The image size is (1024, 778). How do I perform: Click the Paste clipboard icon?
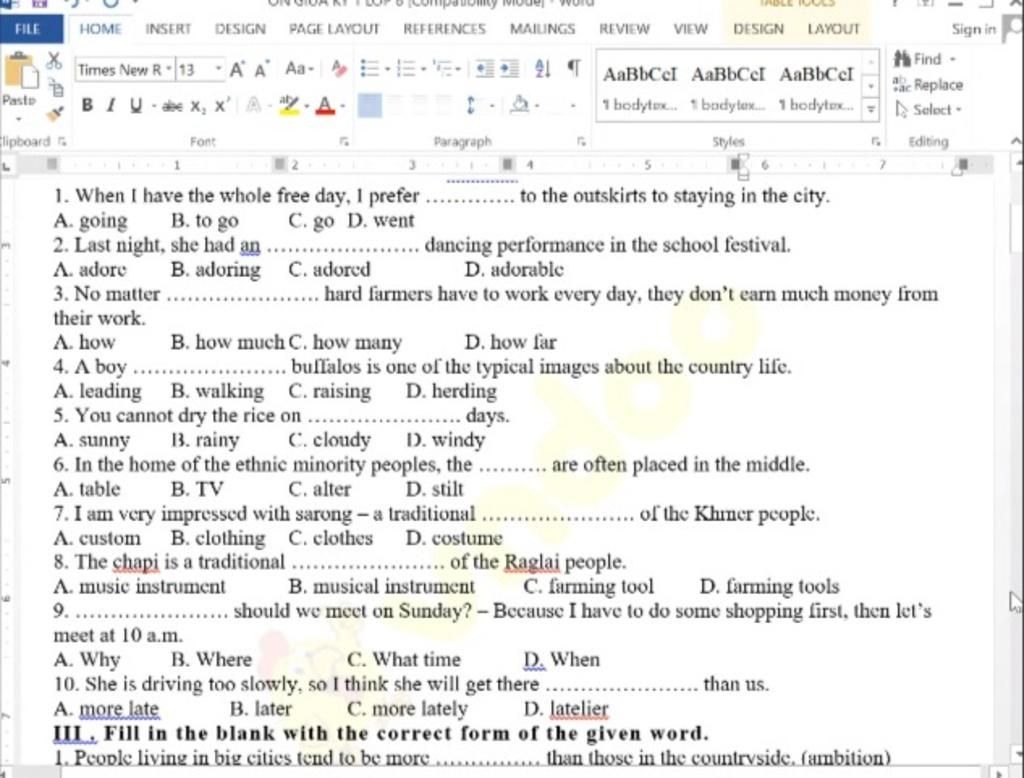click(20, 71)
